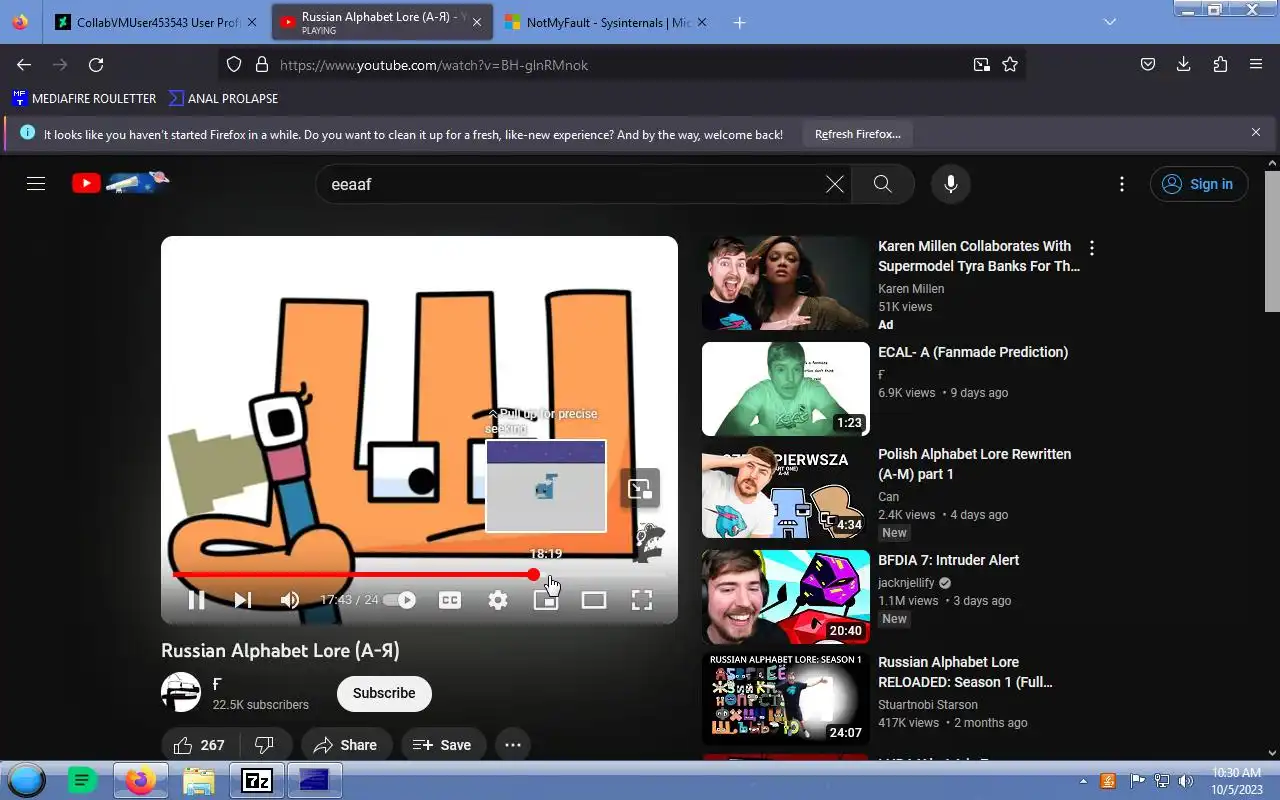Open the jacknjellify channel name
Screen dimensions: 1280x800
click(906, 583)
